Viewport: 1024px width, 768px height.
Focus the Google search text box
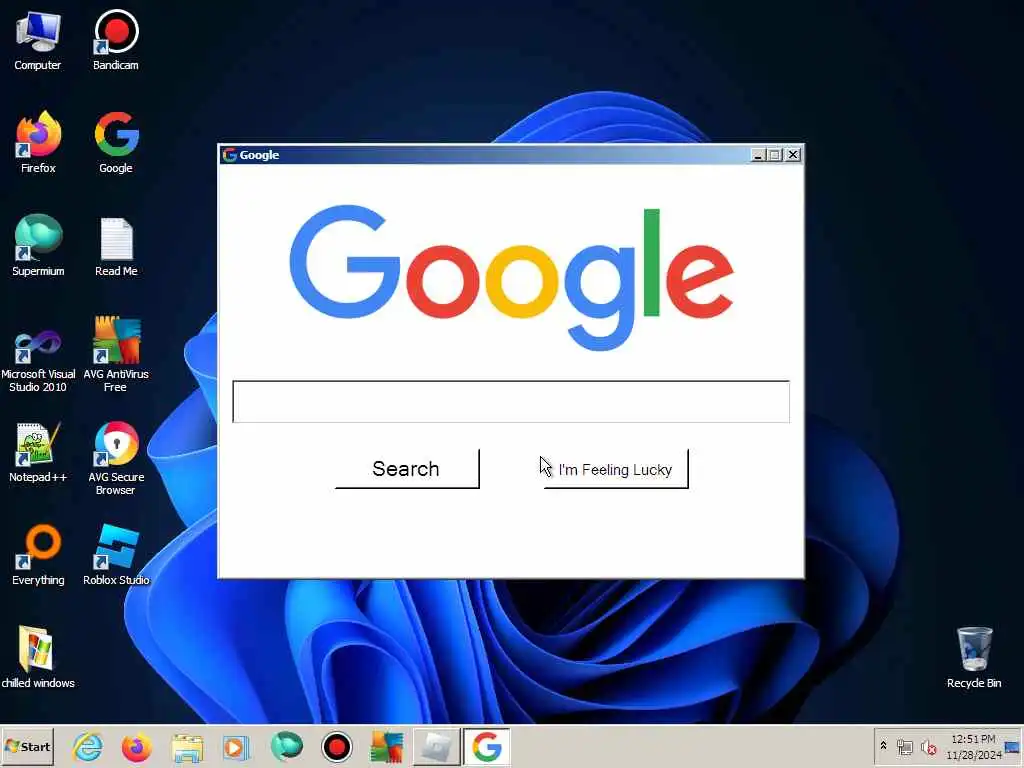pos(511,401)
